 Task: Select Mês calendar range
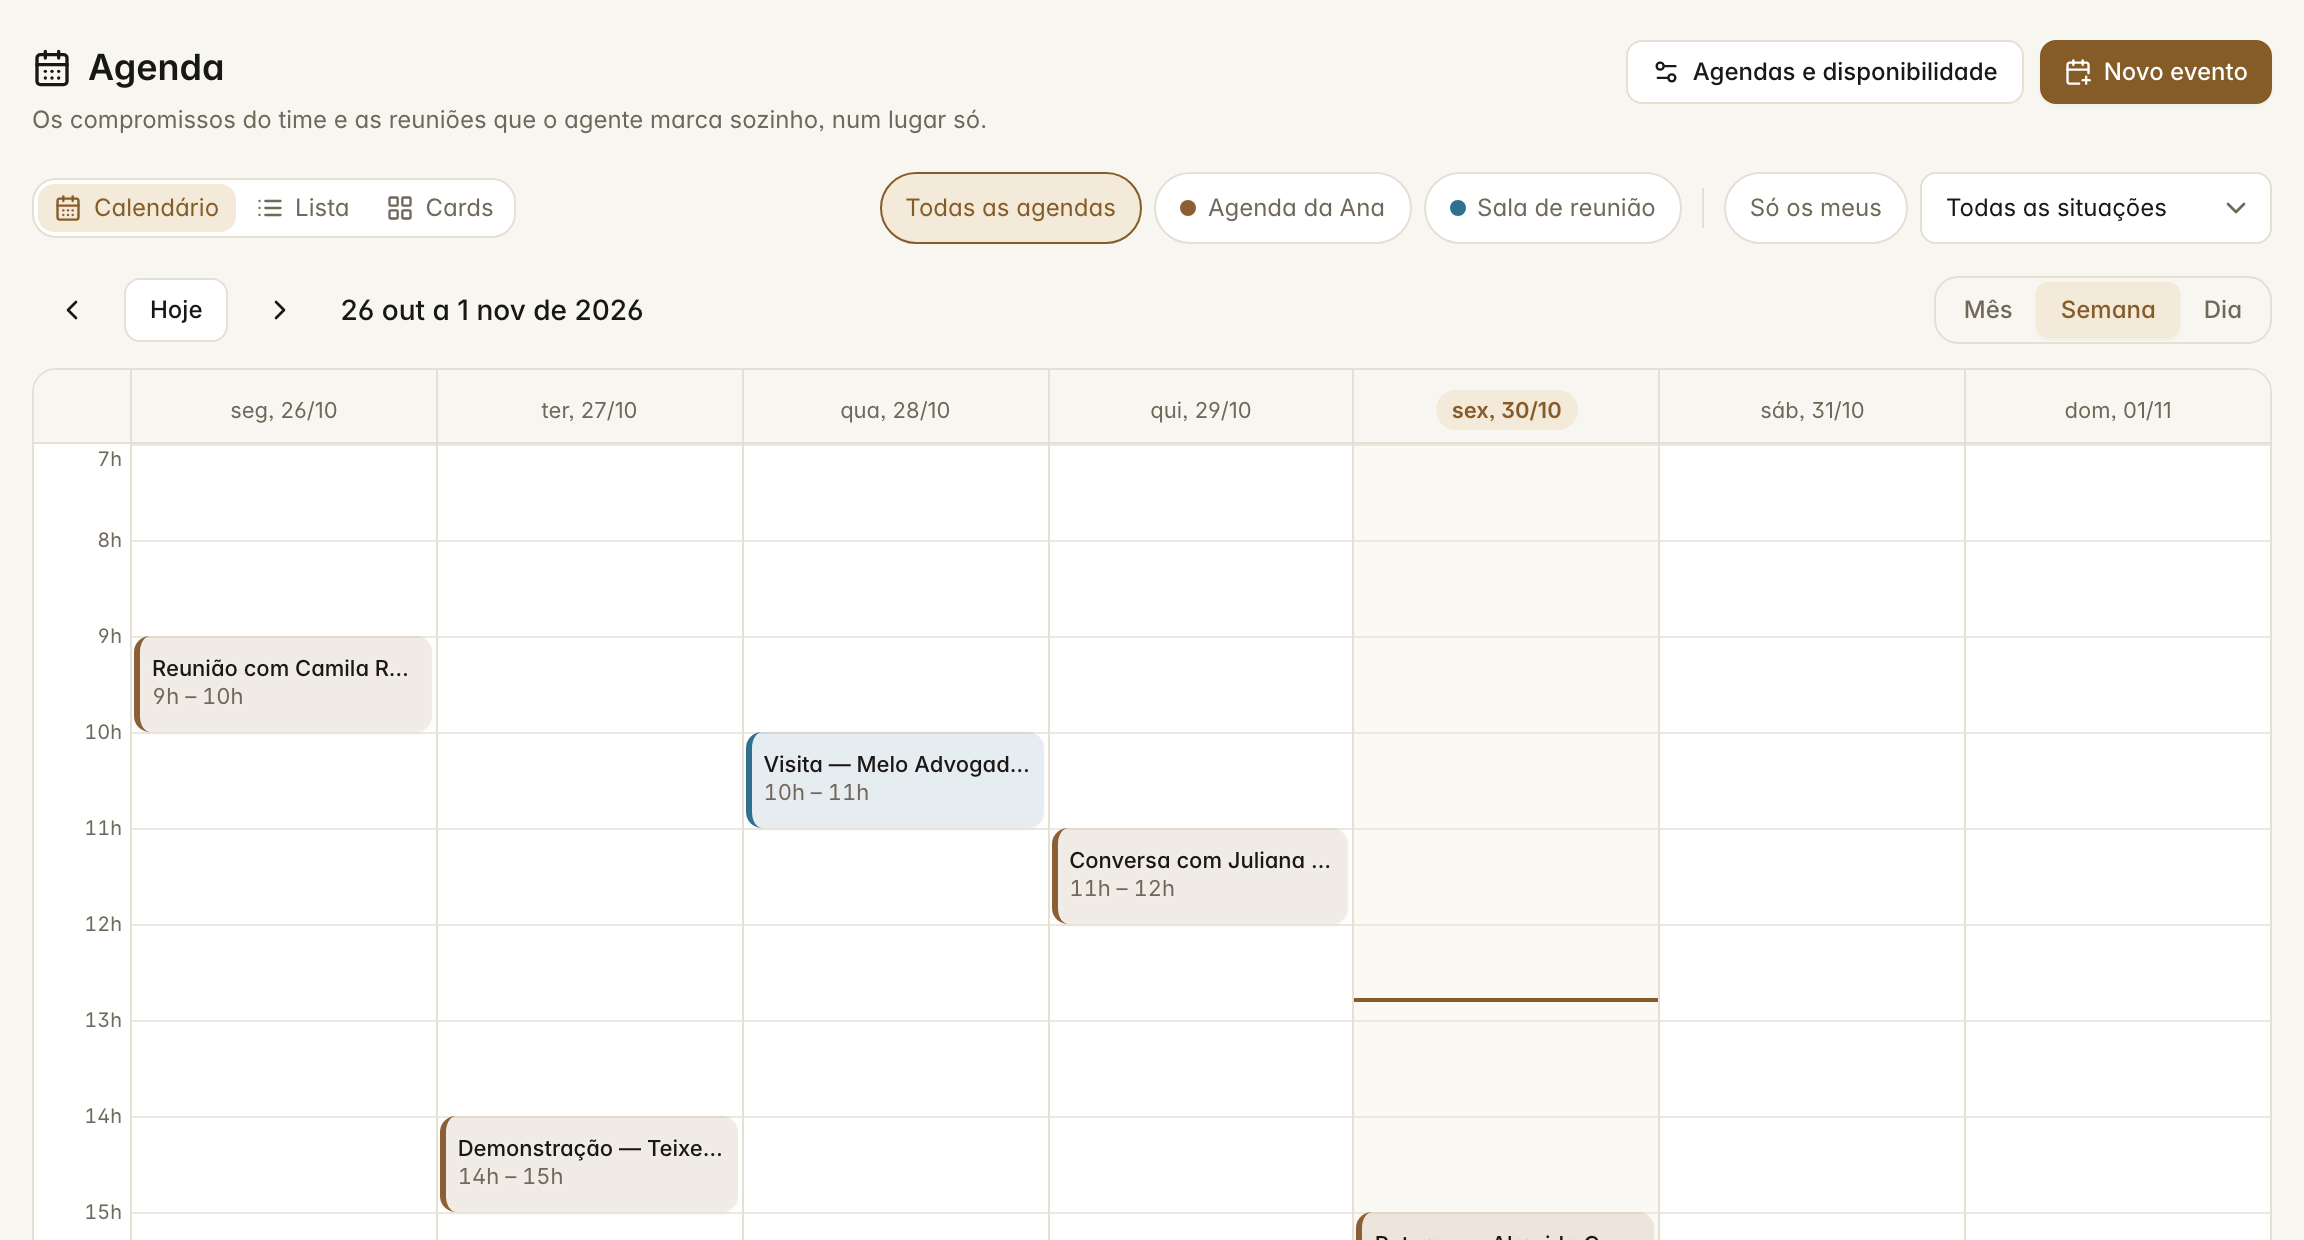pos(1988,310)
